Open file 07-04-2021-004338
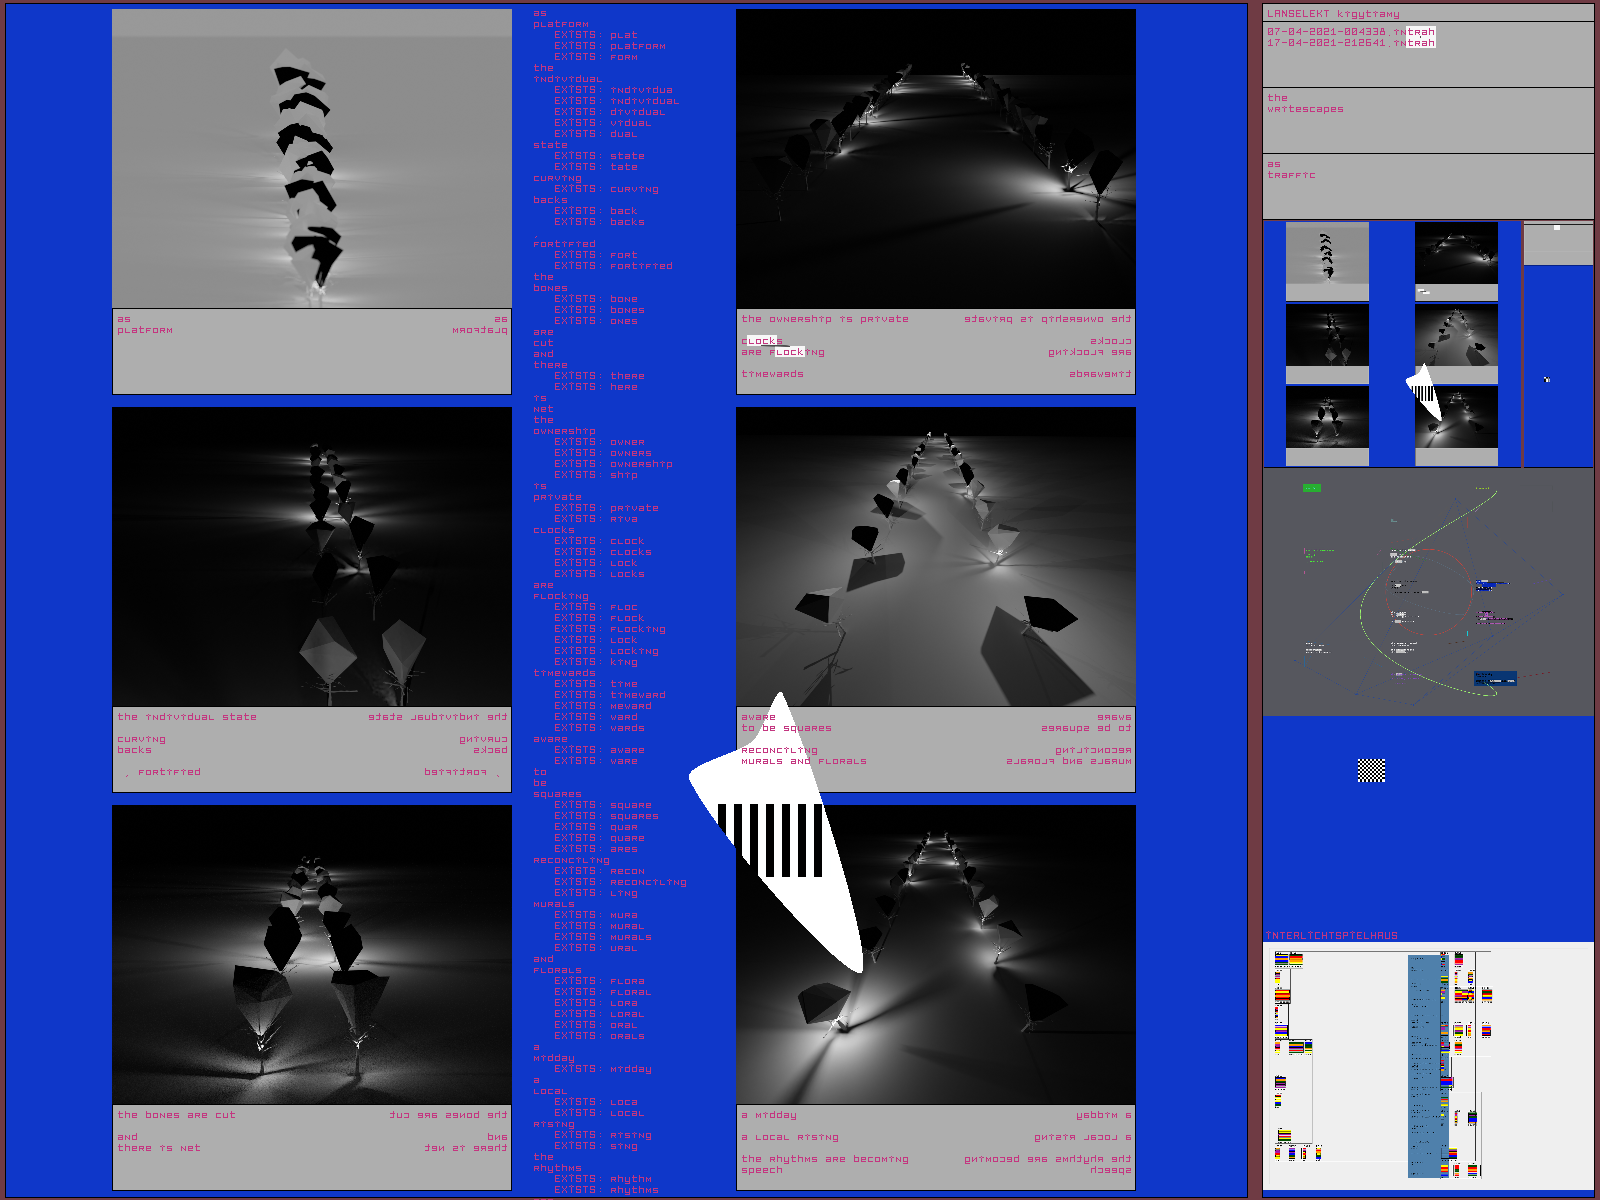The width and height of the screenshot is (1600, 1200). [1350, 32]
